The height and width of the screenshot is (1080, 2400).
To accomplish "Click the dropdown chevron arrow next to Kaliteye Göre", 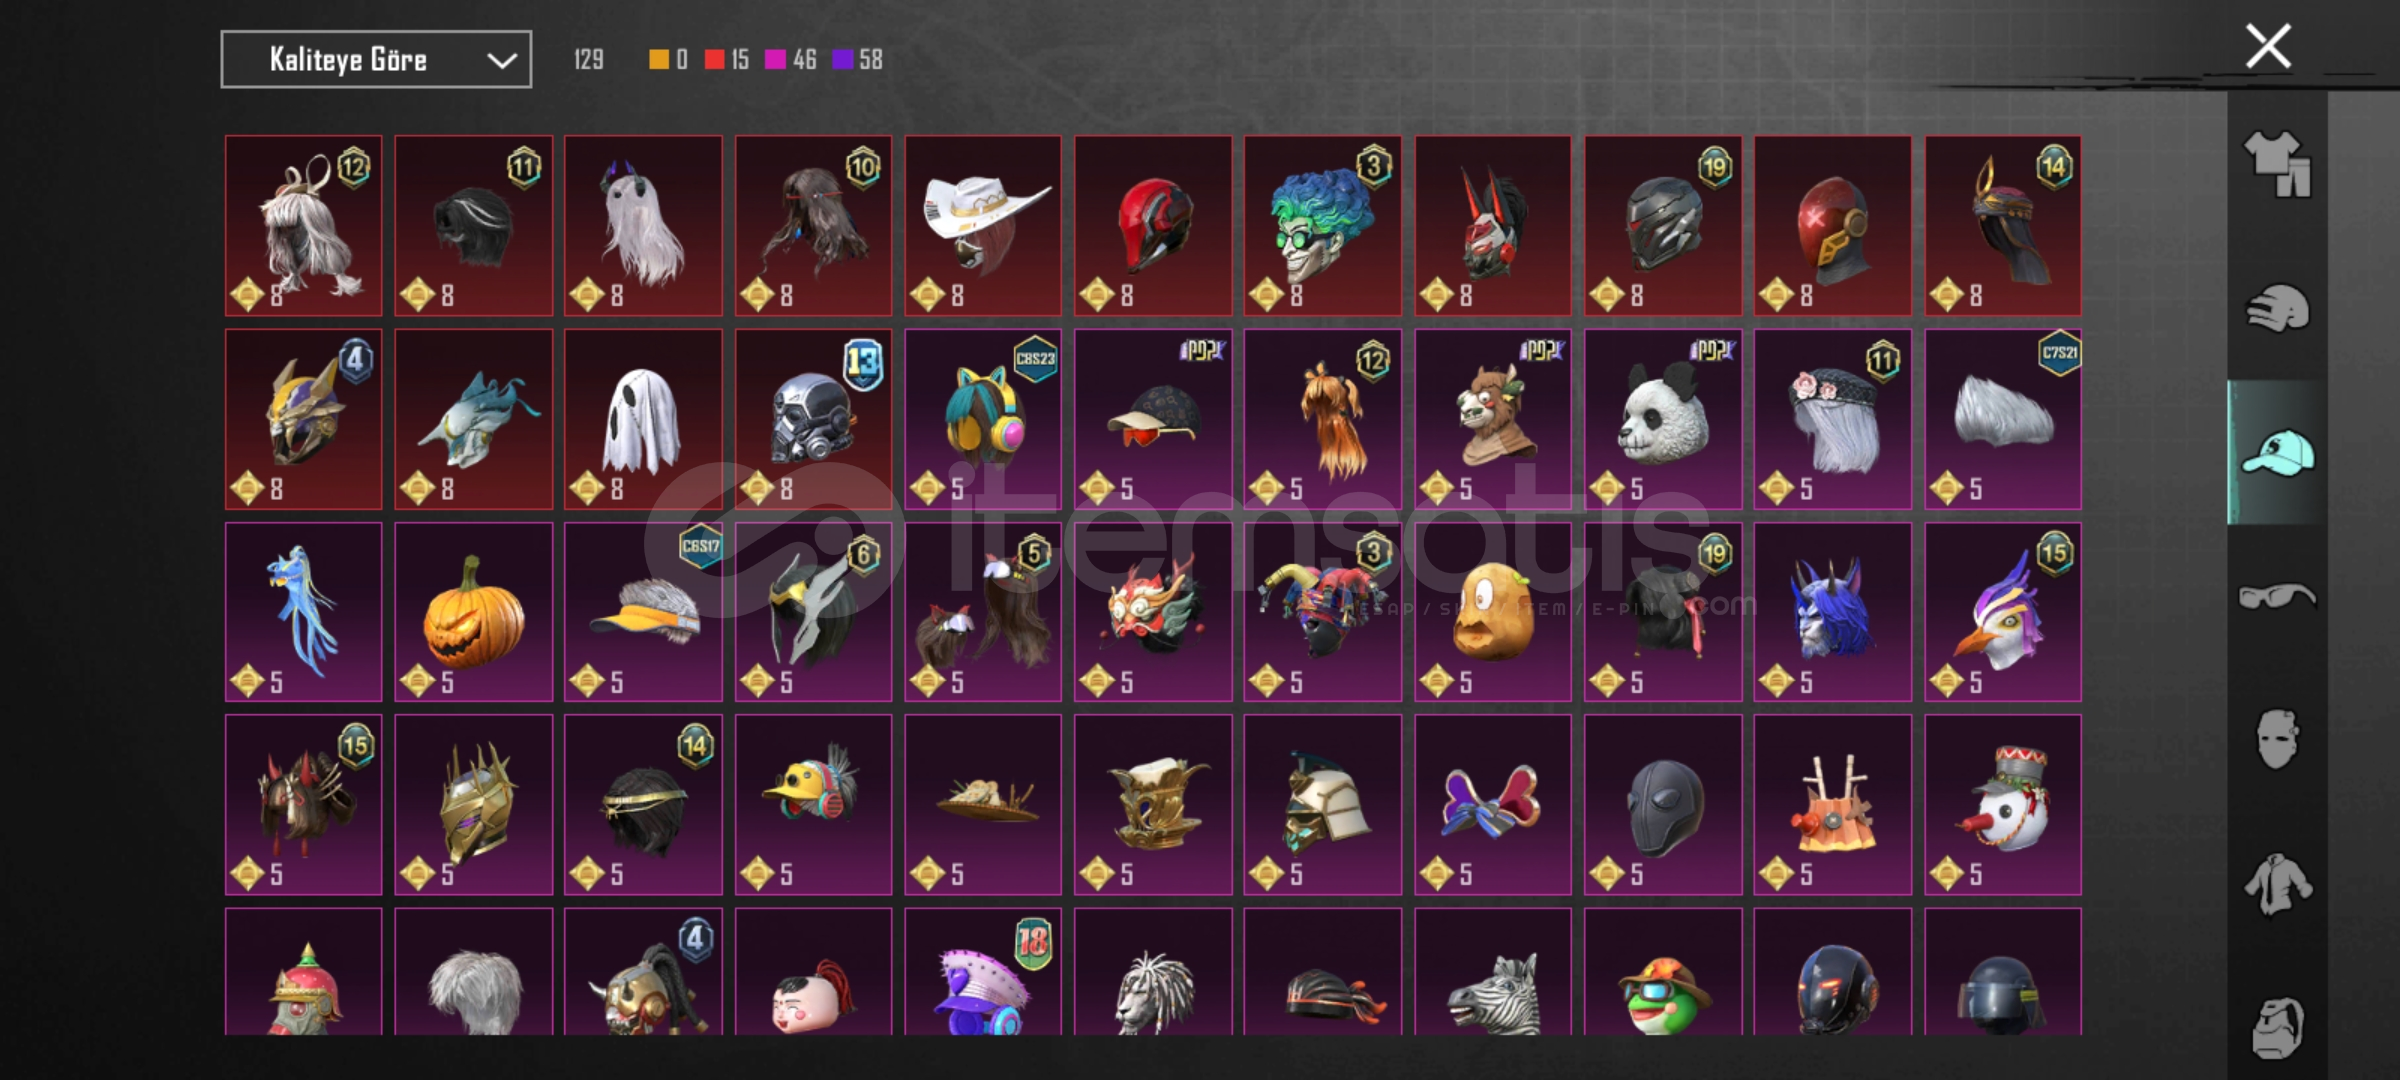I will [x=501, y=61].
